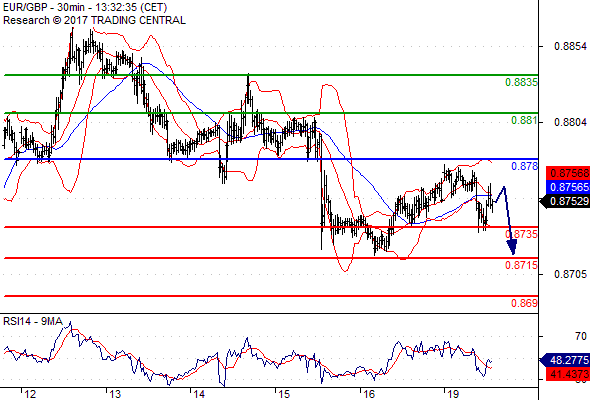Click the Research © 2017 TRADING CENTRAL credit
This screenshot has height=400, width=590.
[94, 20]
